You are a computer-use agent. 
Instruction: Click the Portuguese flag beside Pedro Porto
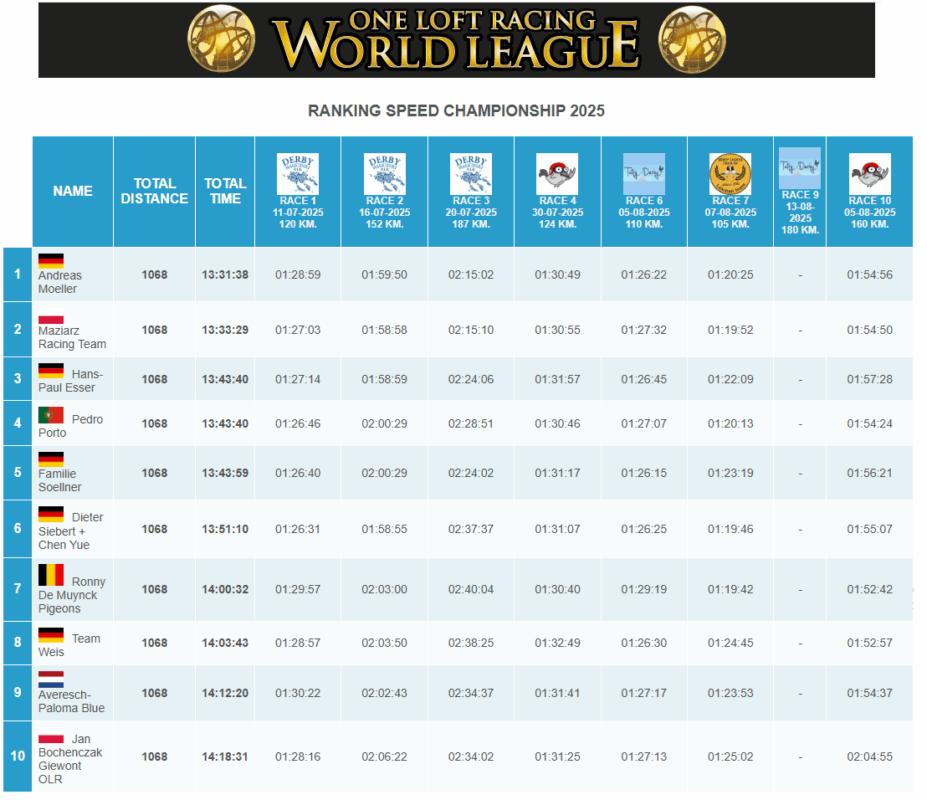pos(51,415)
